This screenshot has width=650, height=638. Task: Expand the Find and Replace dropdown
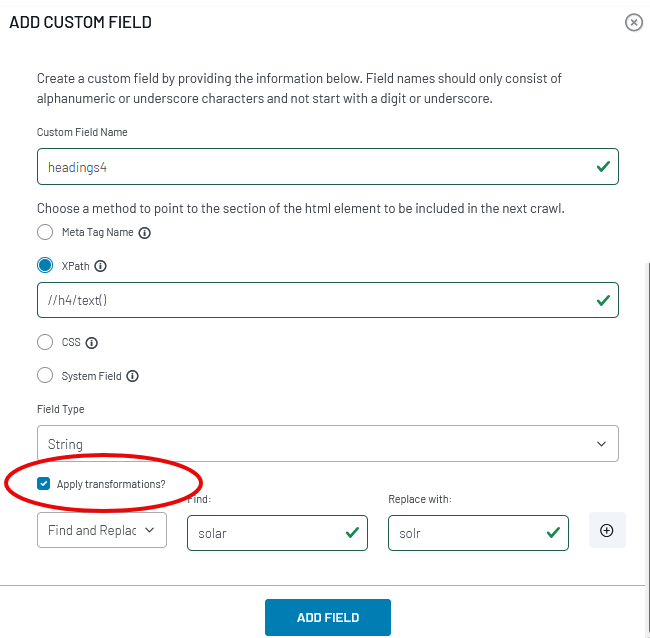102,530
